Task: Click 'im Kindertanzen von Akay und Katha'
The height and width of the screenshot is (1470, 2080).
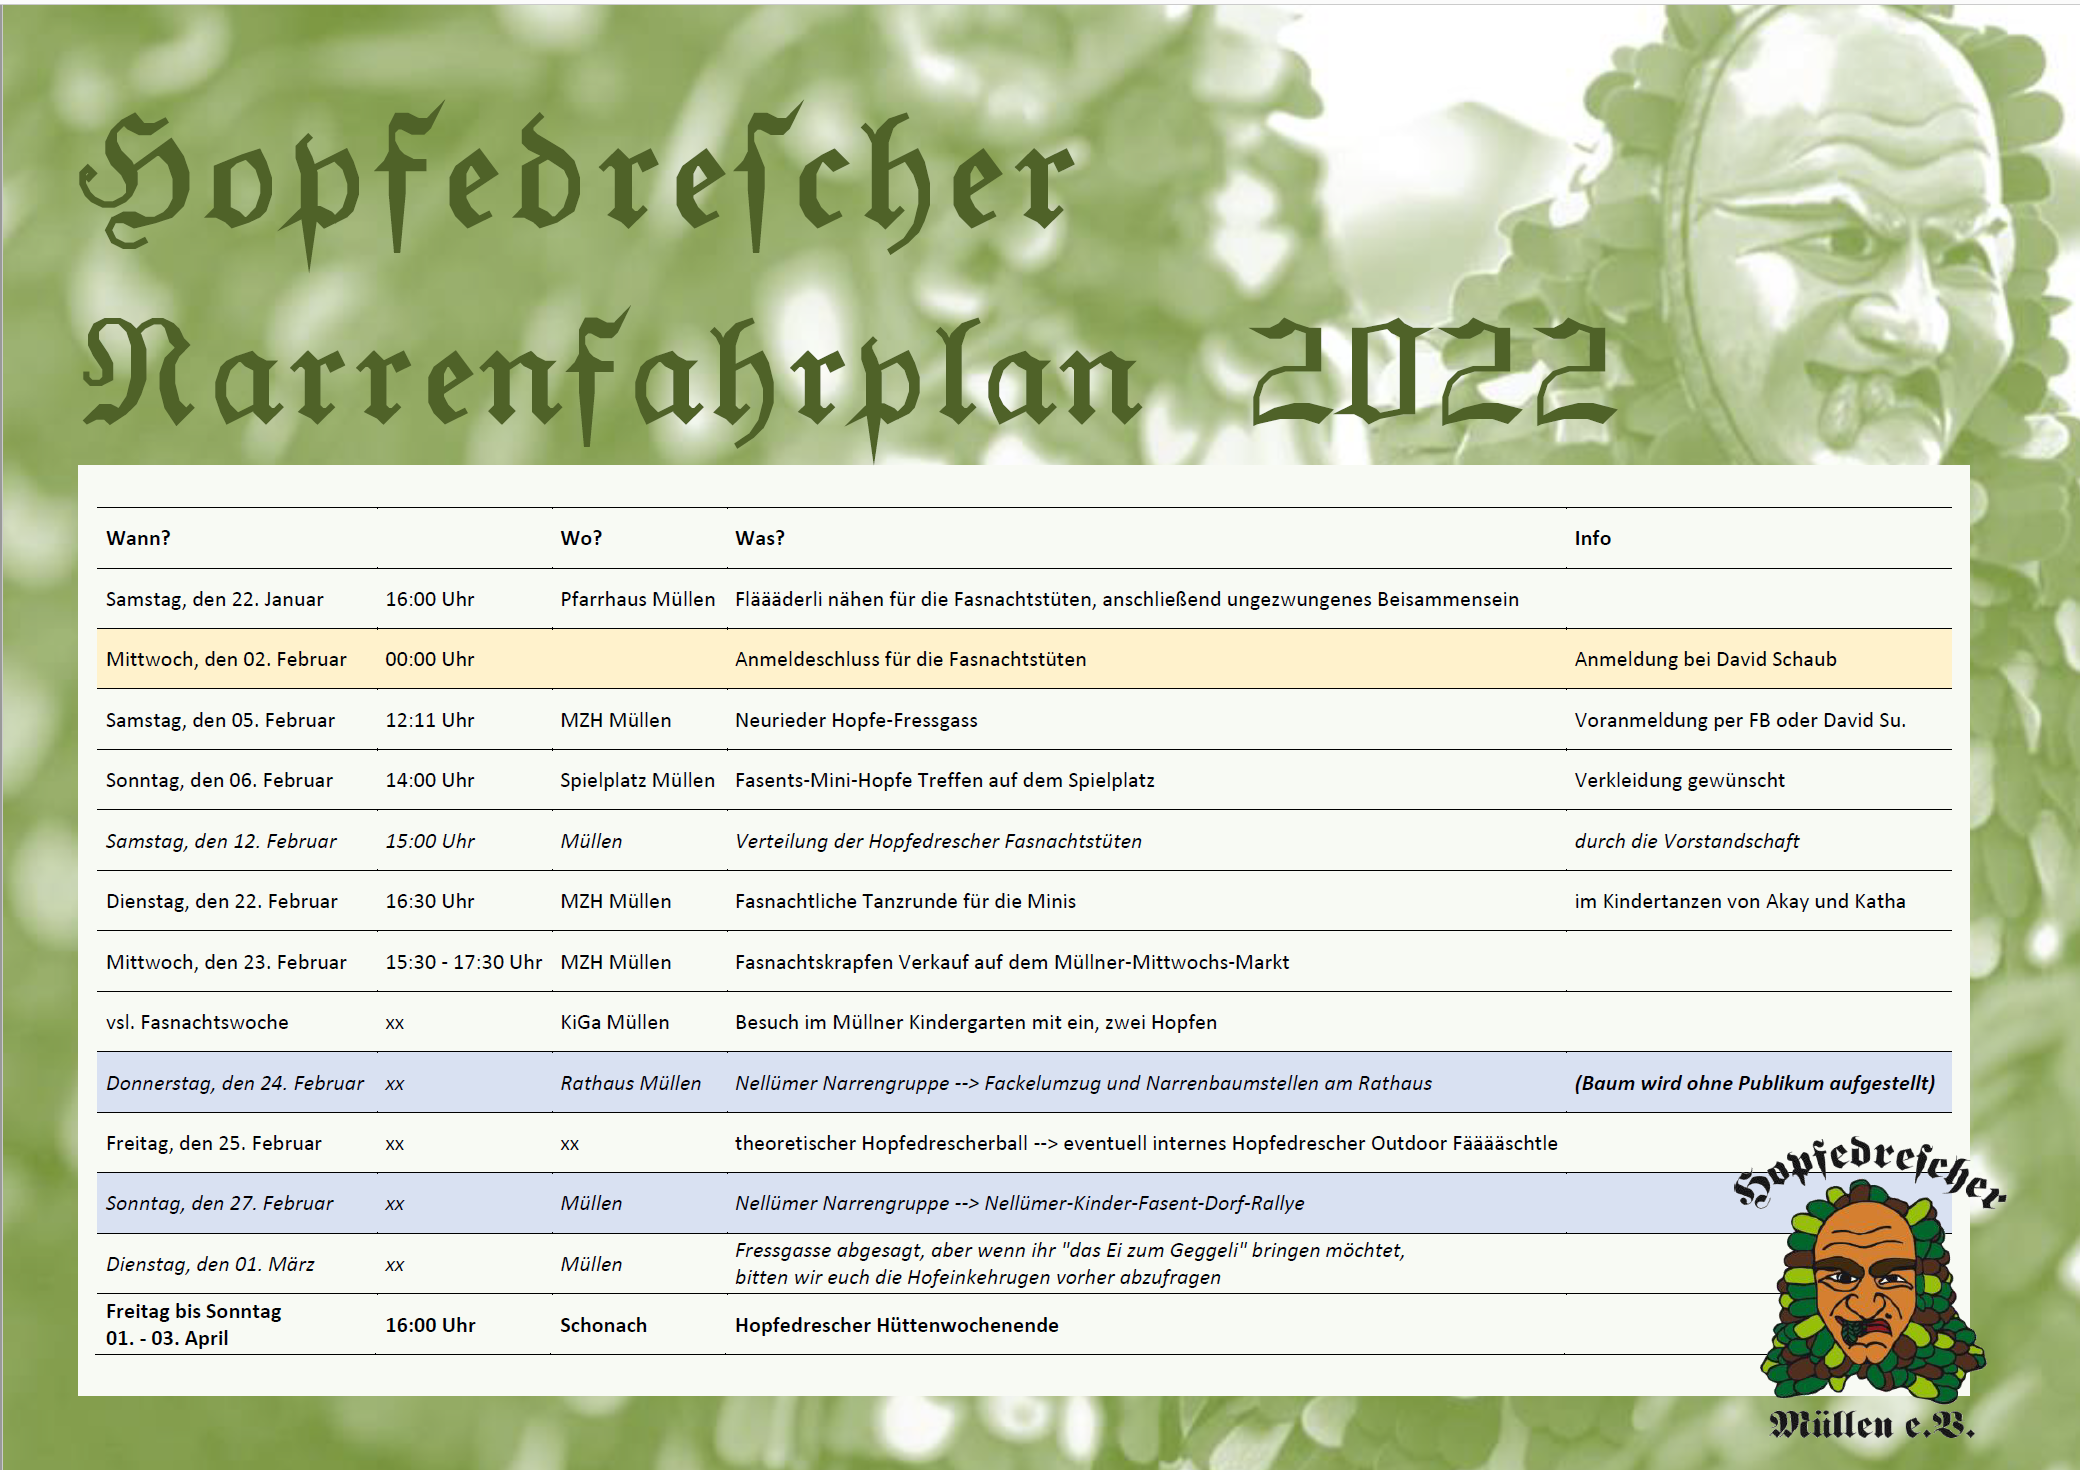Action: click(x=1740, y=901)
